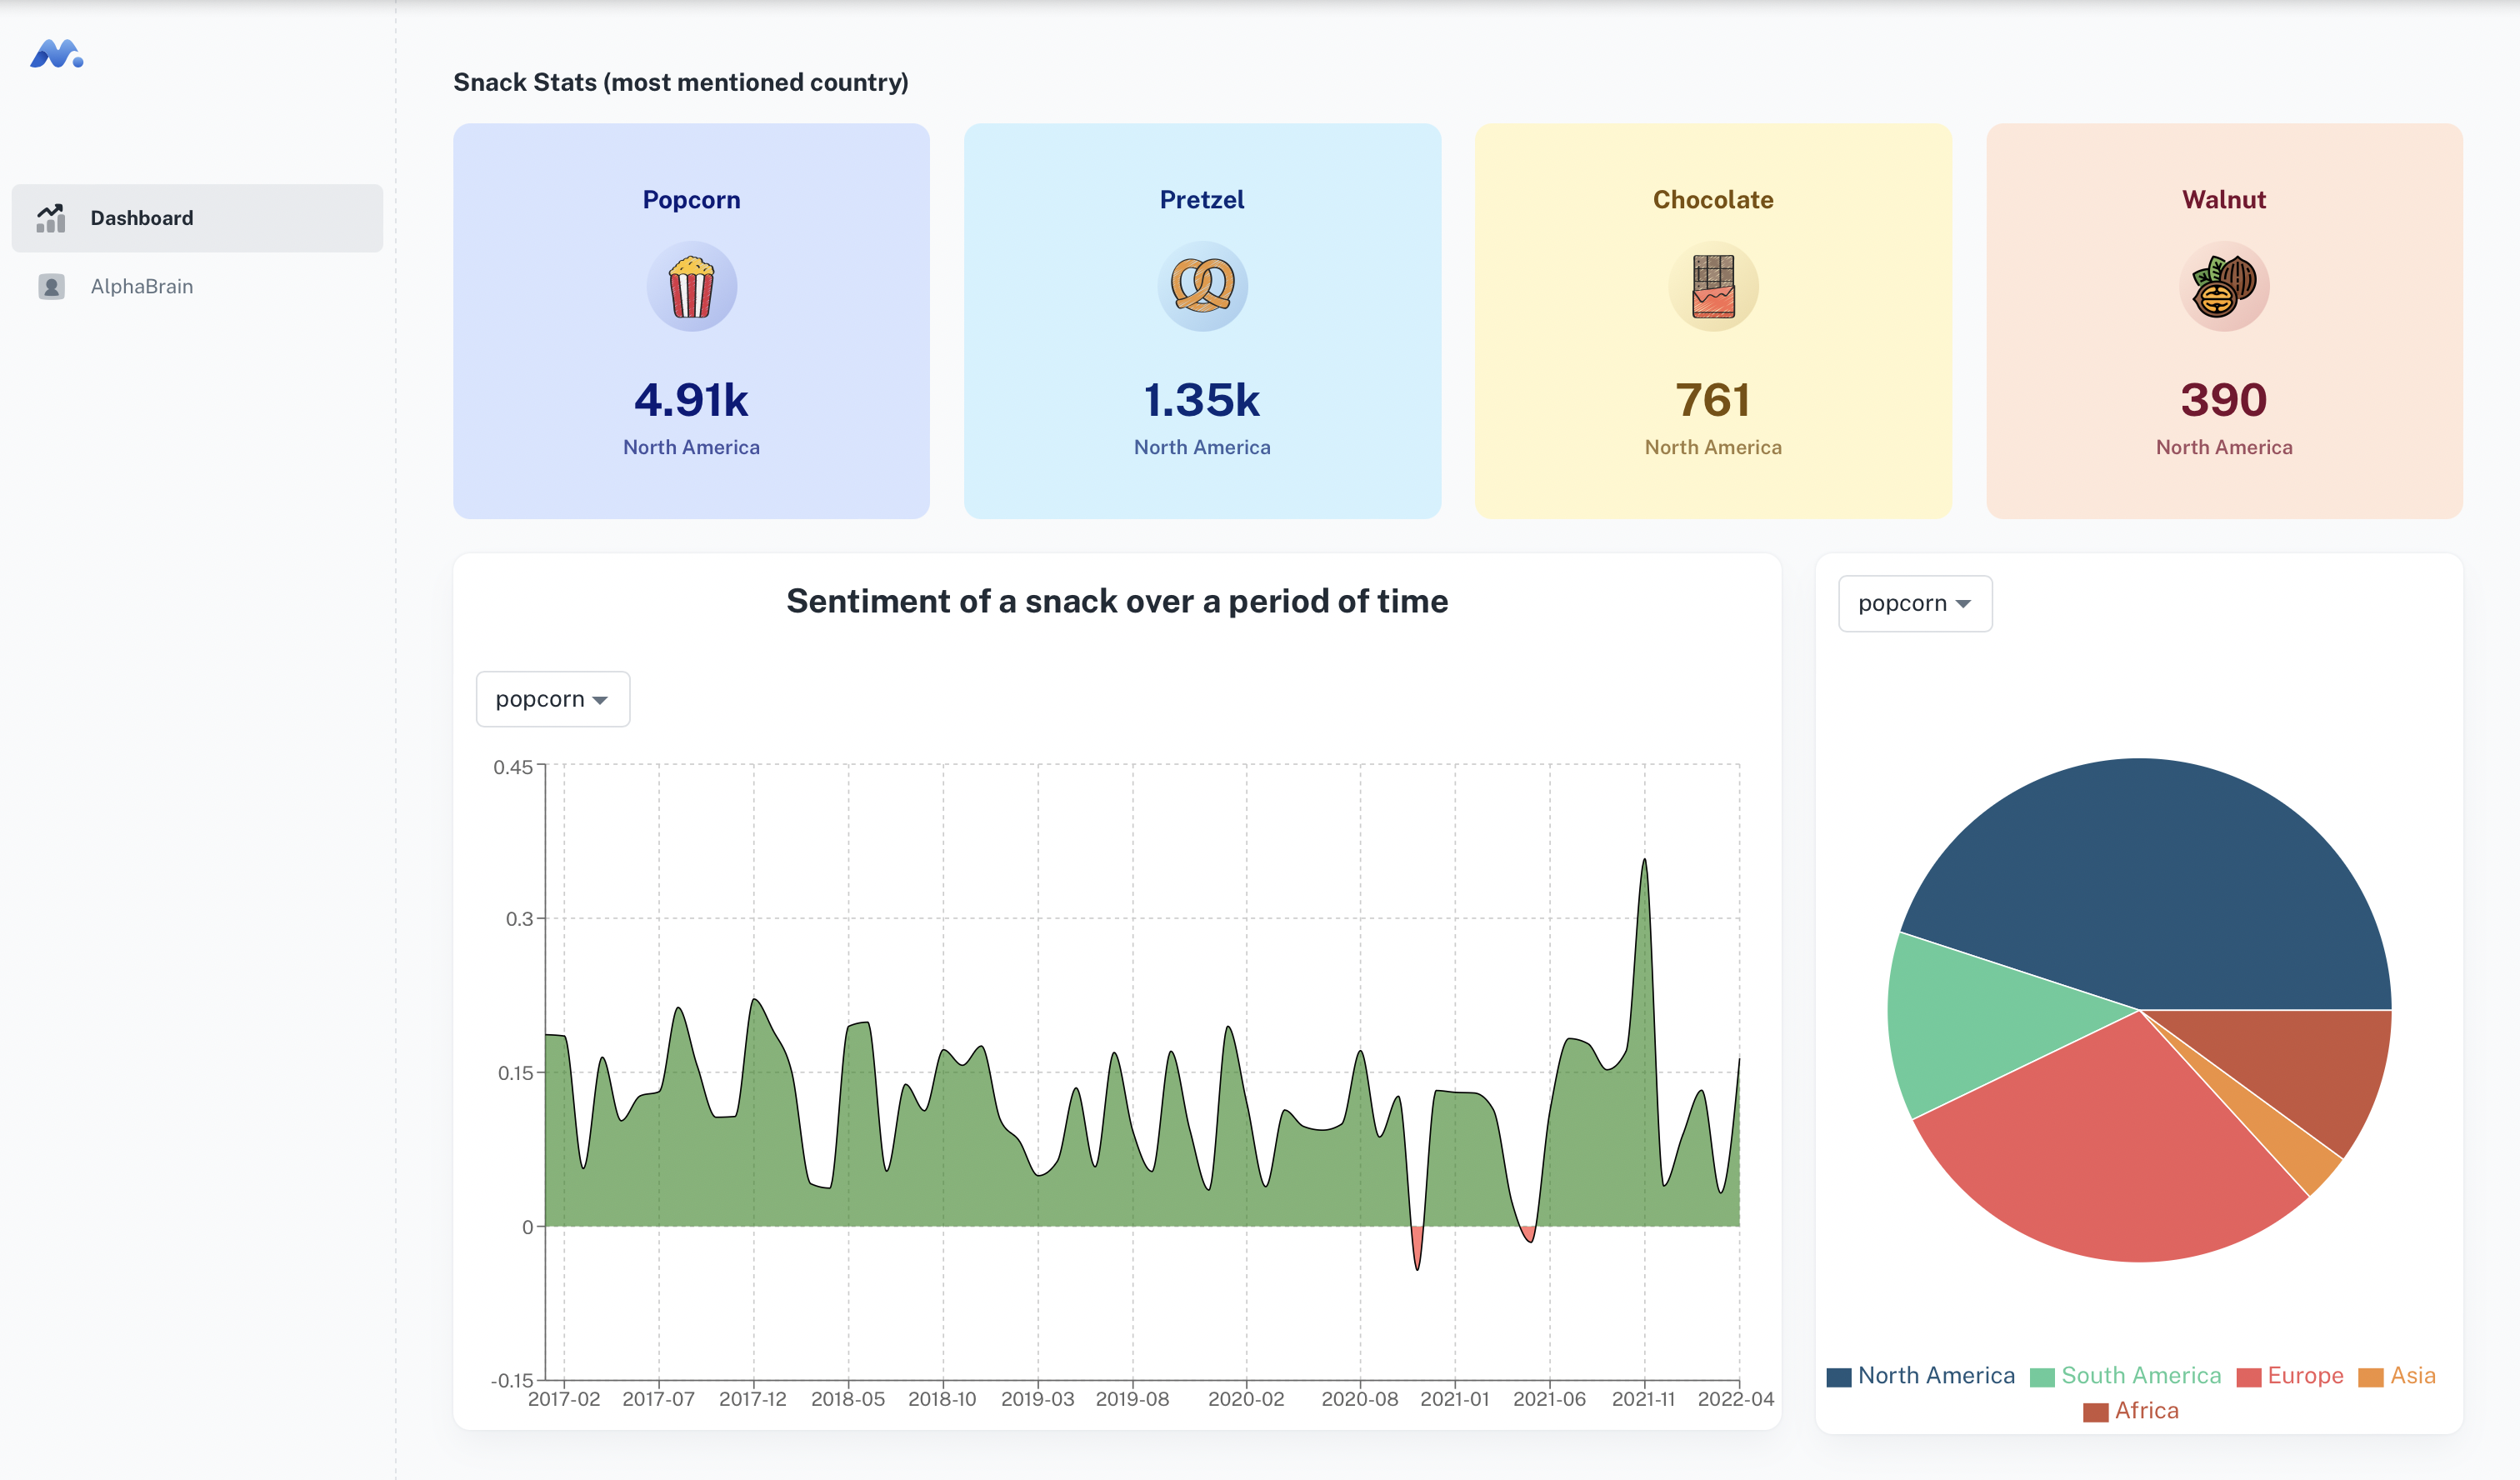Click North America under the Walnut count
This screenshot has height=1480, width=2520.
click(2224, 447)
